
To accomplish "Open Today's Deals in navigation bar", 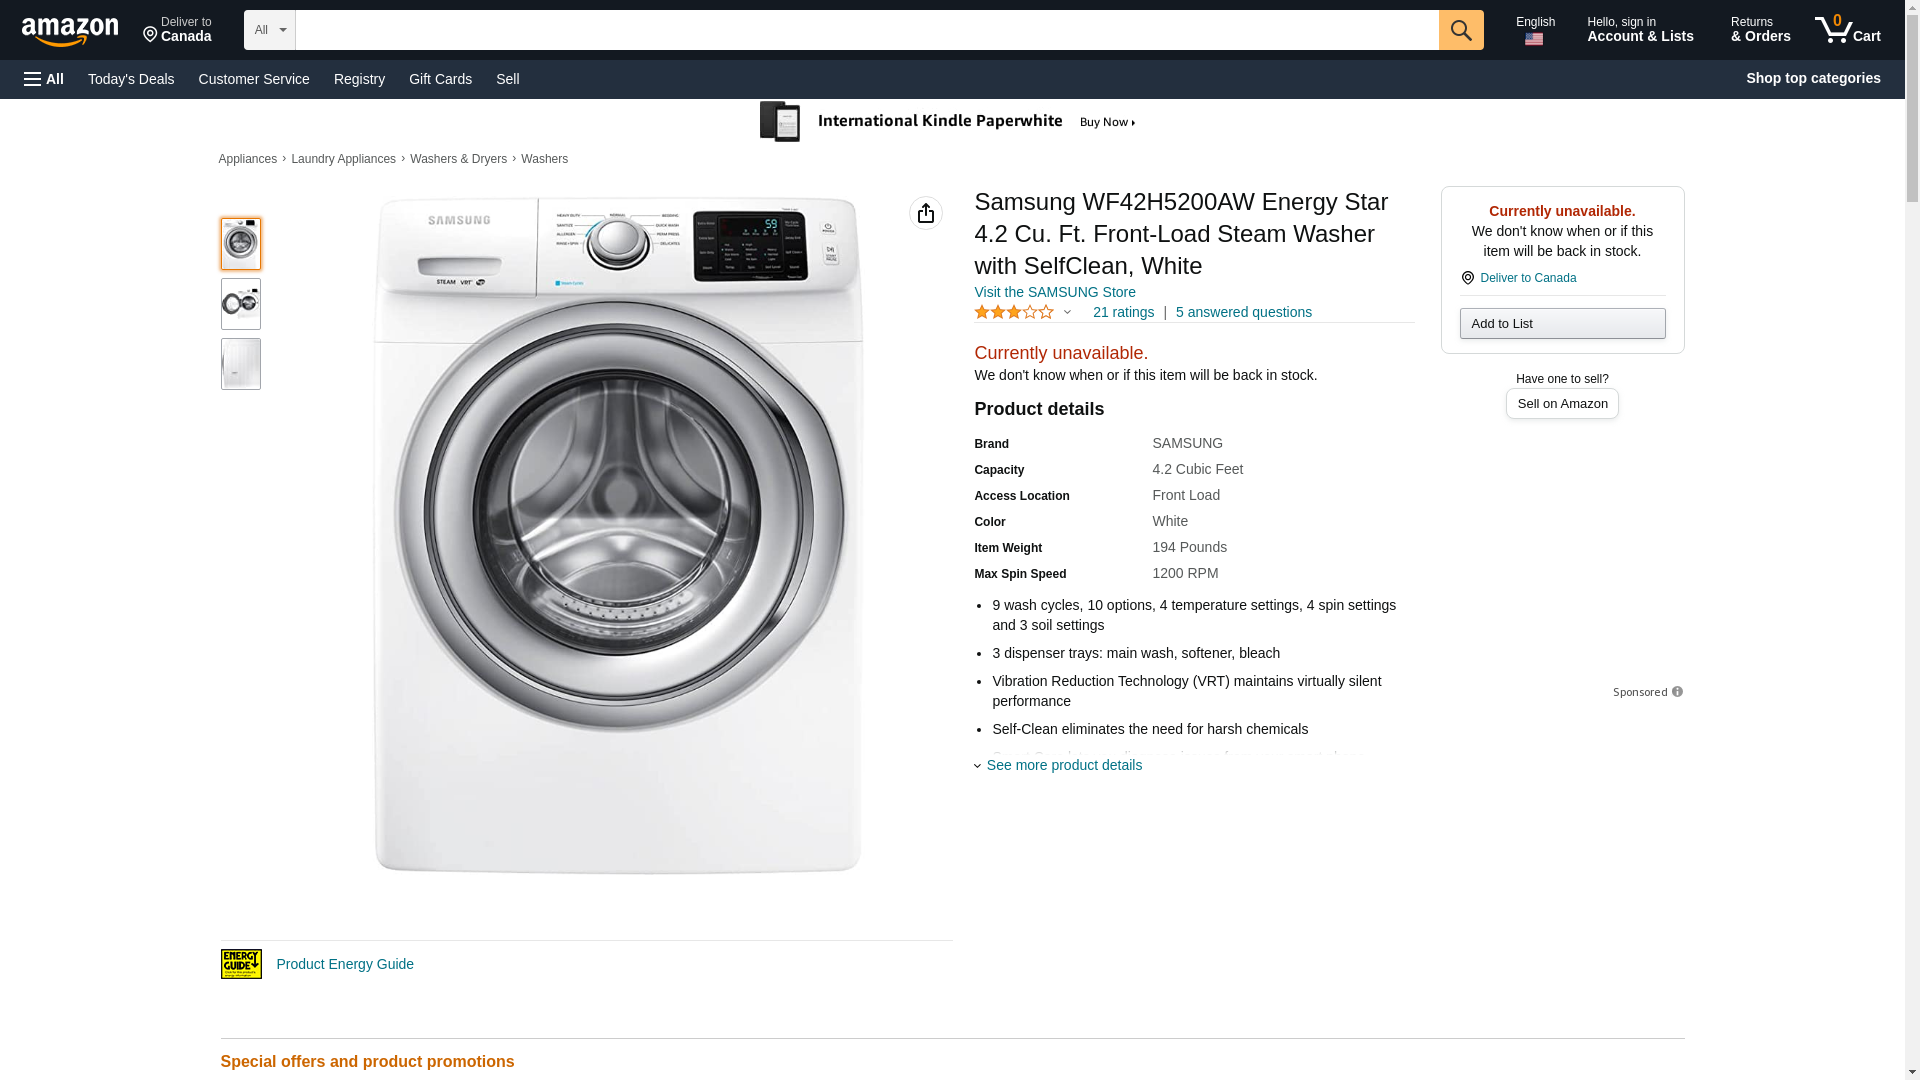I will click(x=131, y=79).
